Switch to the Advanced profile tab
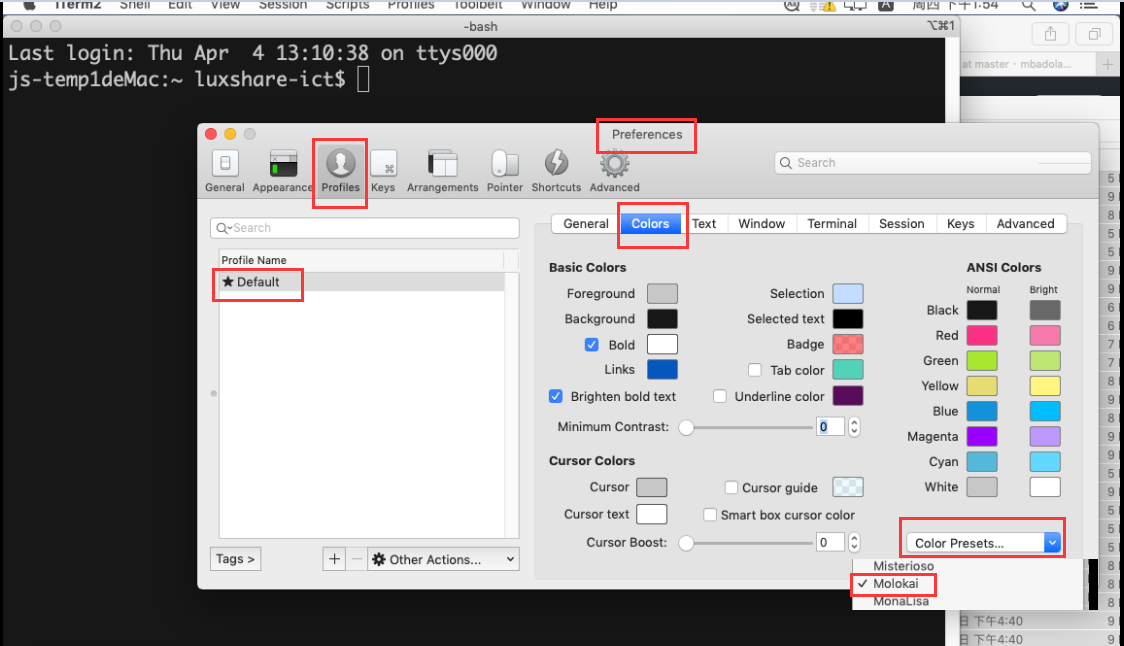Image resolution: width=1124 pixels, height=646 pixels. tap(1026, 224)
